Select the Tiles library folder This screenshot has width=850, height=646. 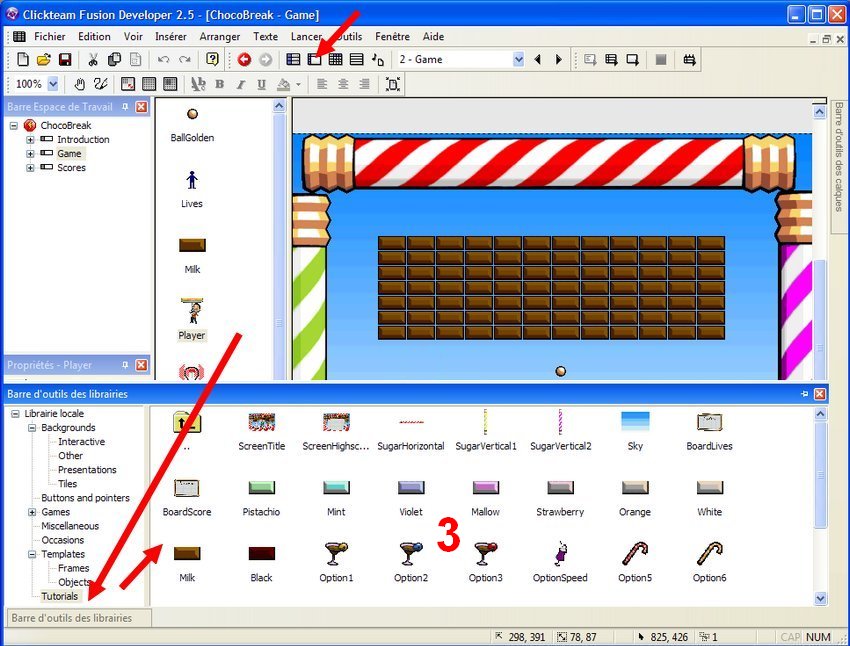tap(68, 483)
